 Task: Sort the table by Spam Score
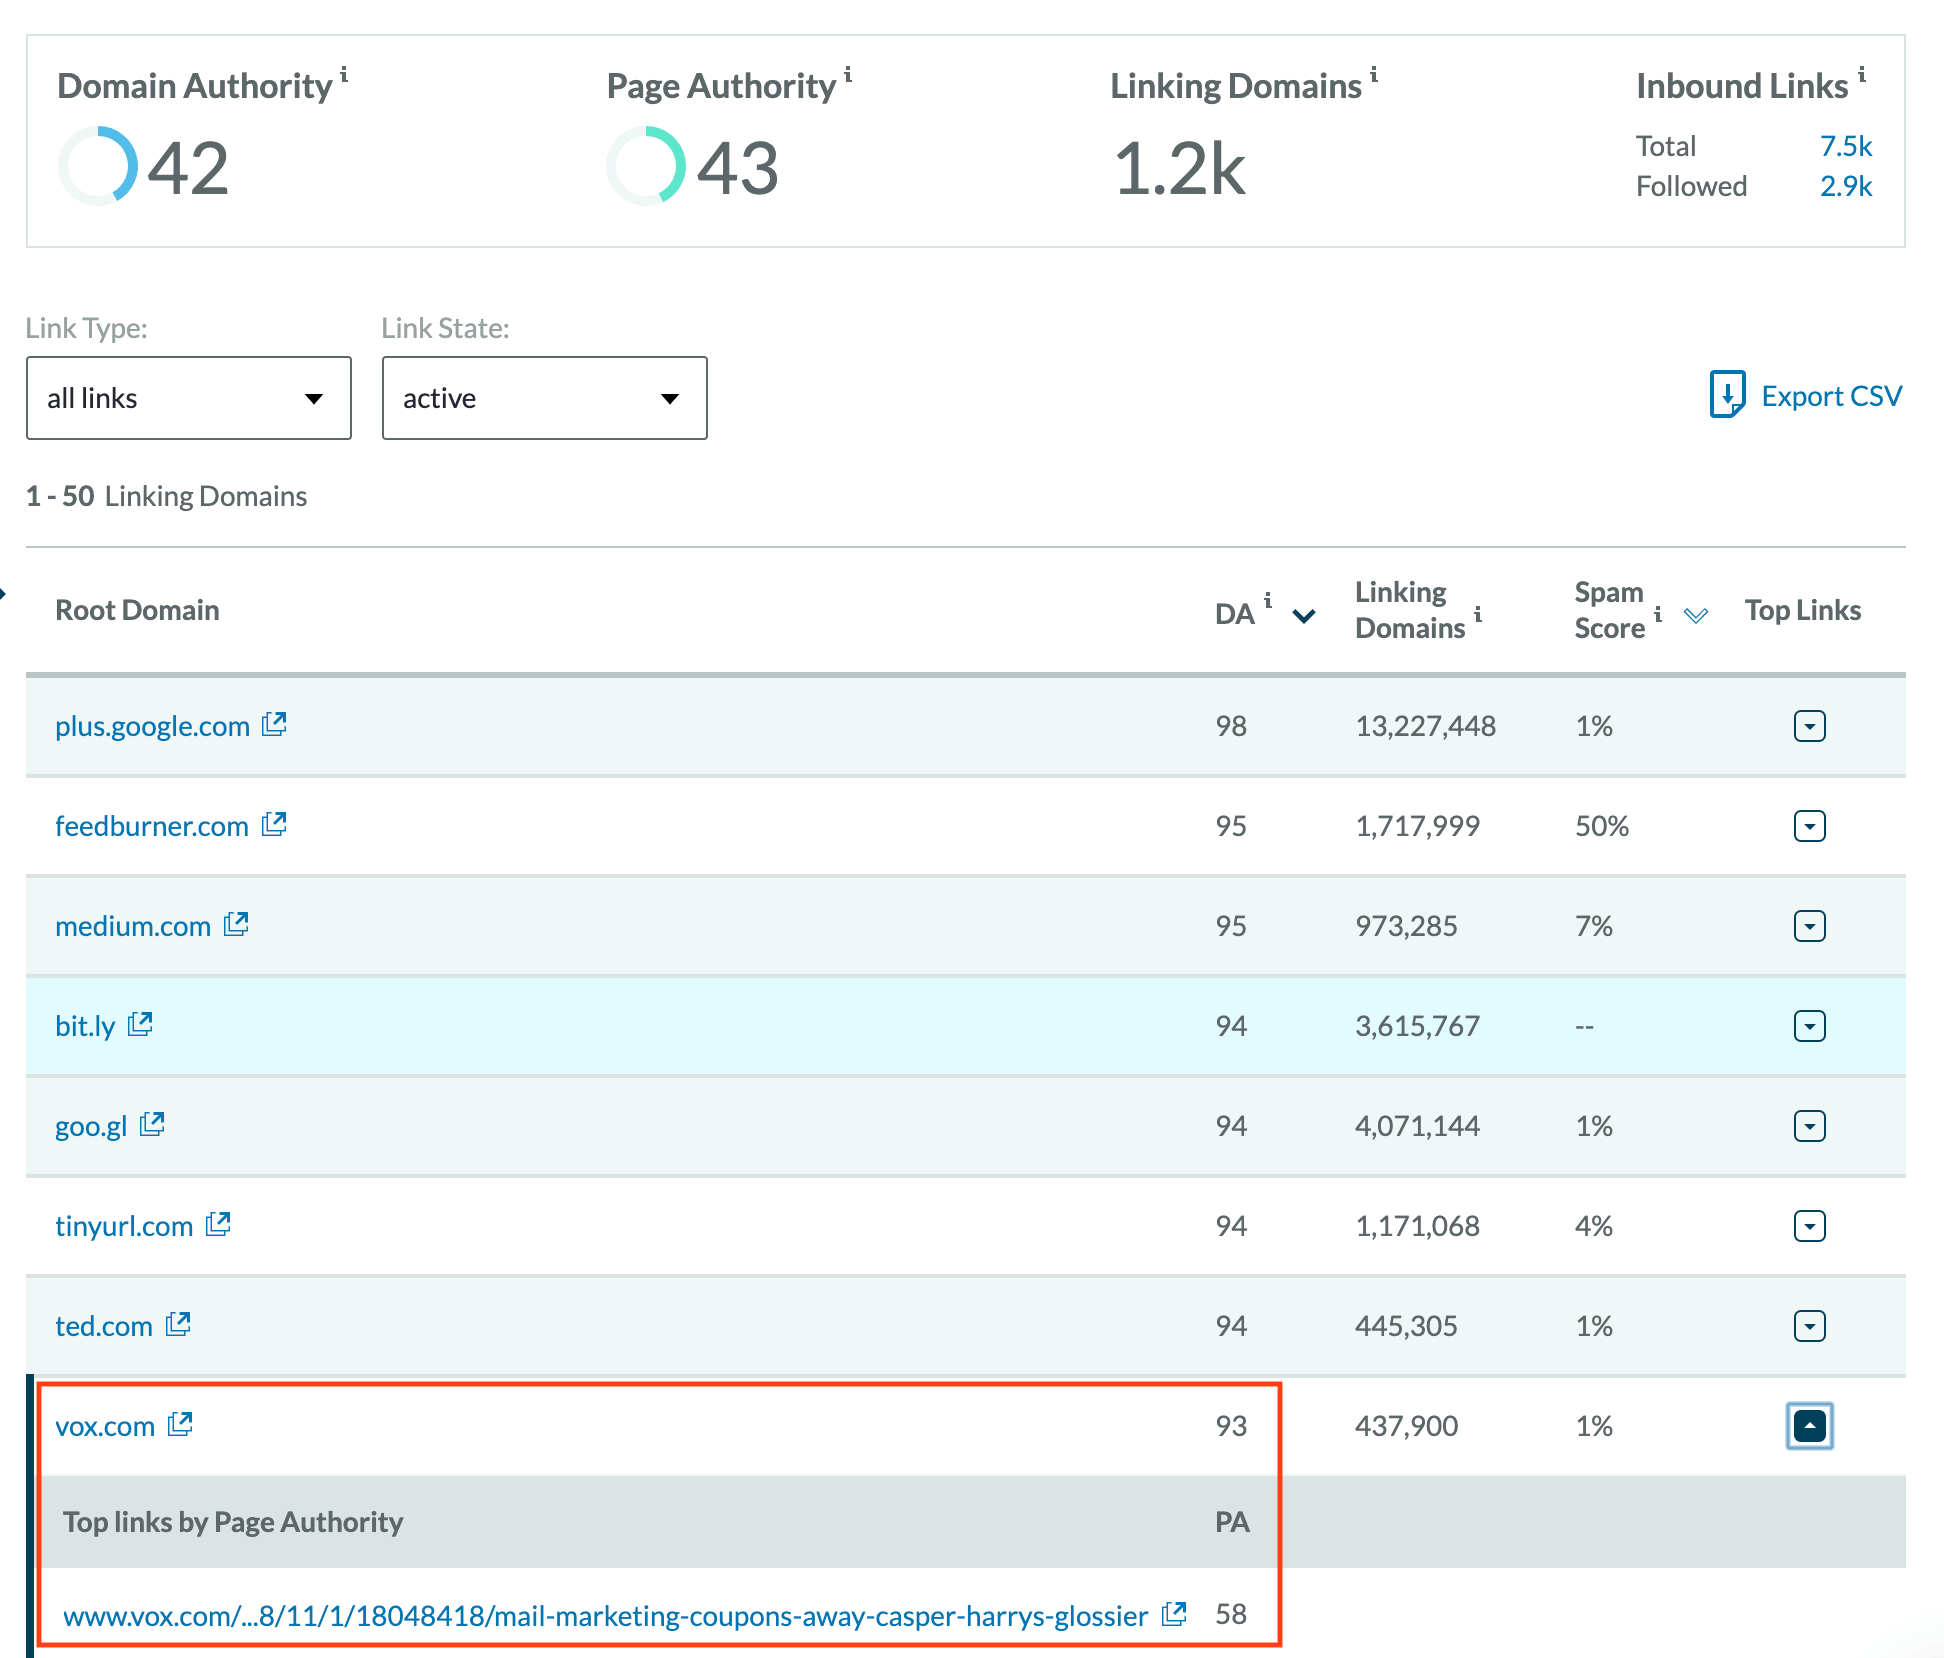pyautogui.click(x=1695, y=615)
